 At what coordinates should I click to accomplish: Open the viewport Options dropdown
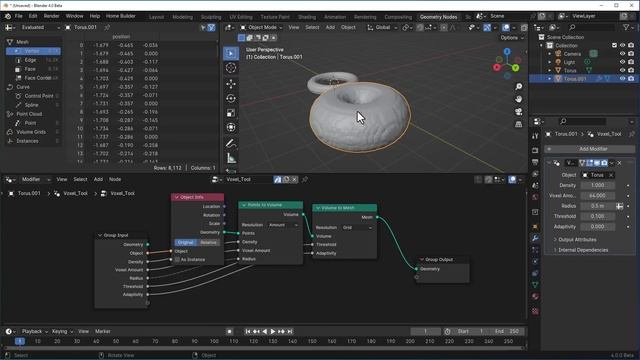pos(511,38)
